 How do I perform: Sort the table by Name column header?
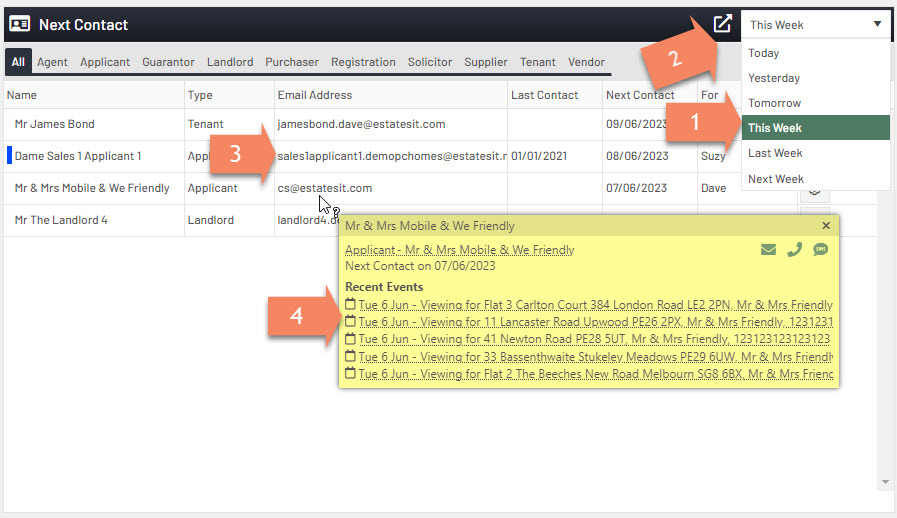click(x=22, y=95)
